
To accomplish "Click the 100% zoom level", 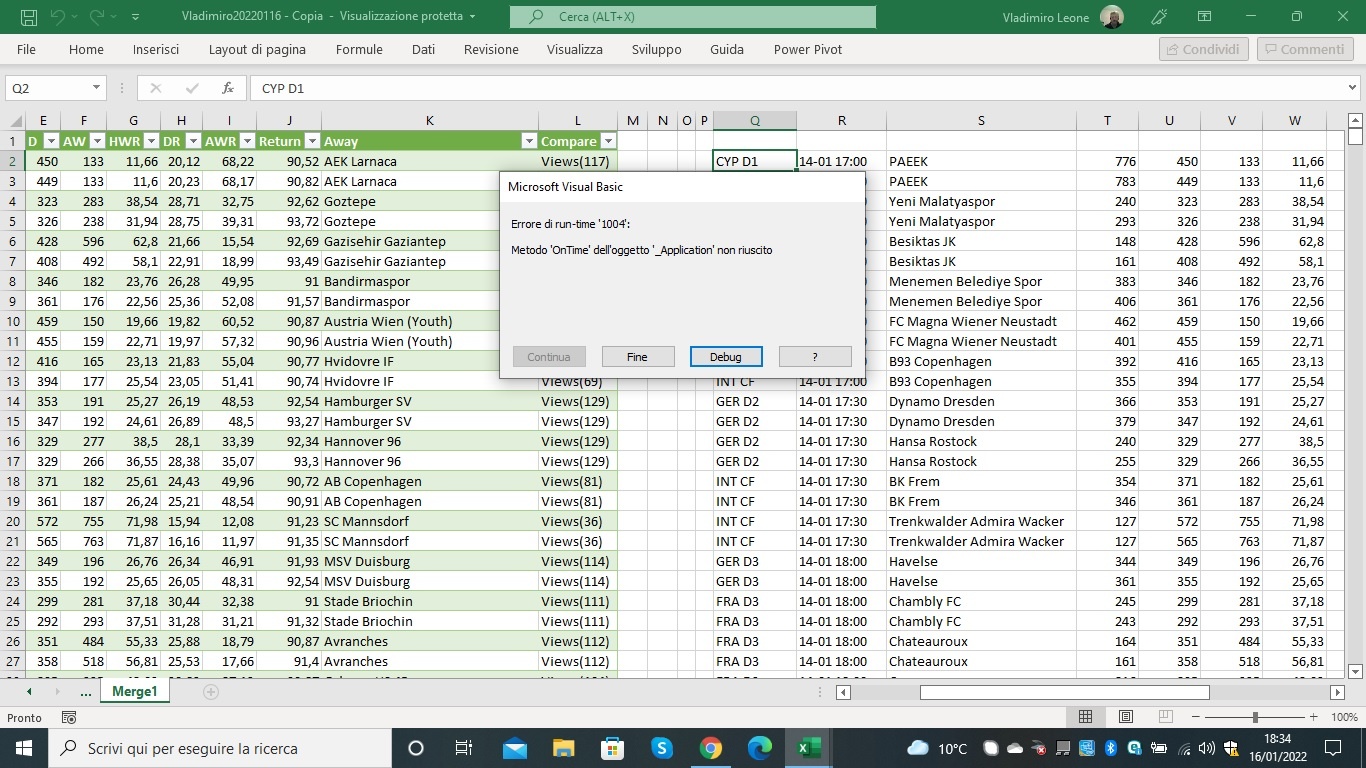I will 1344,717.
